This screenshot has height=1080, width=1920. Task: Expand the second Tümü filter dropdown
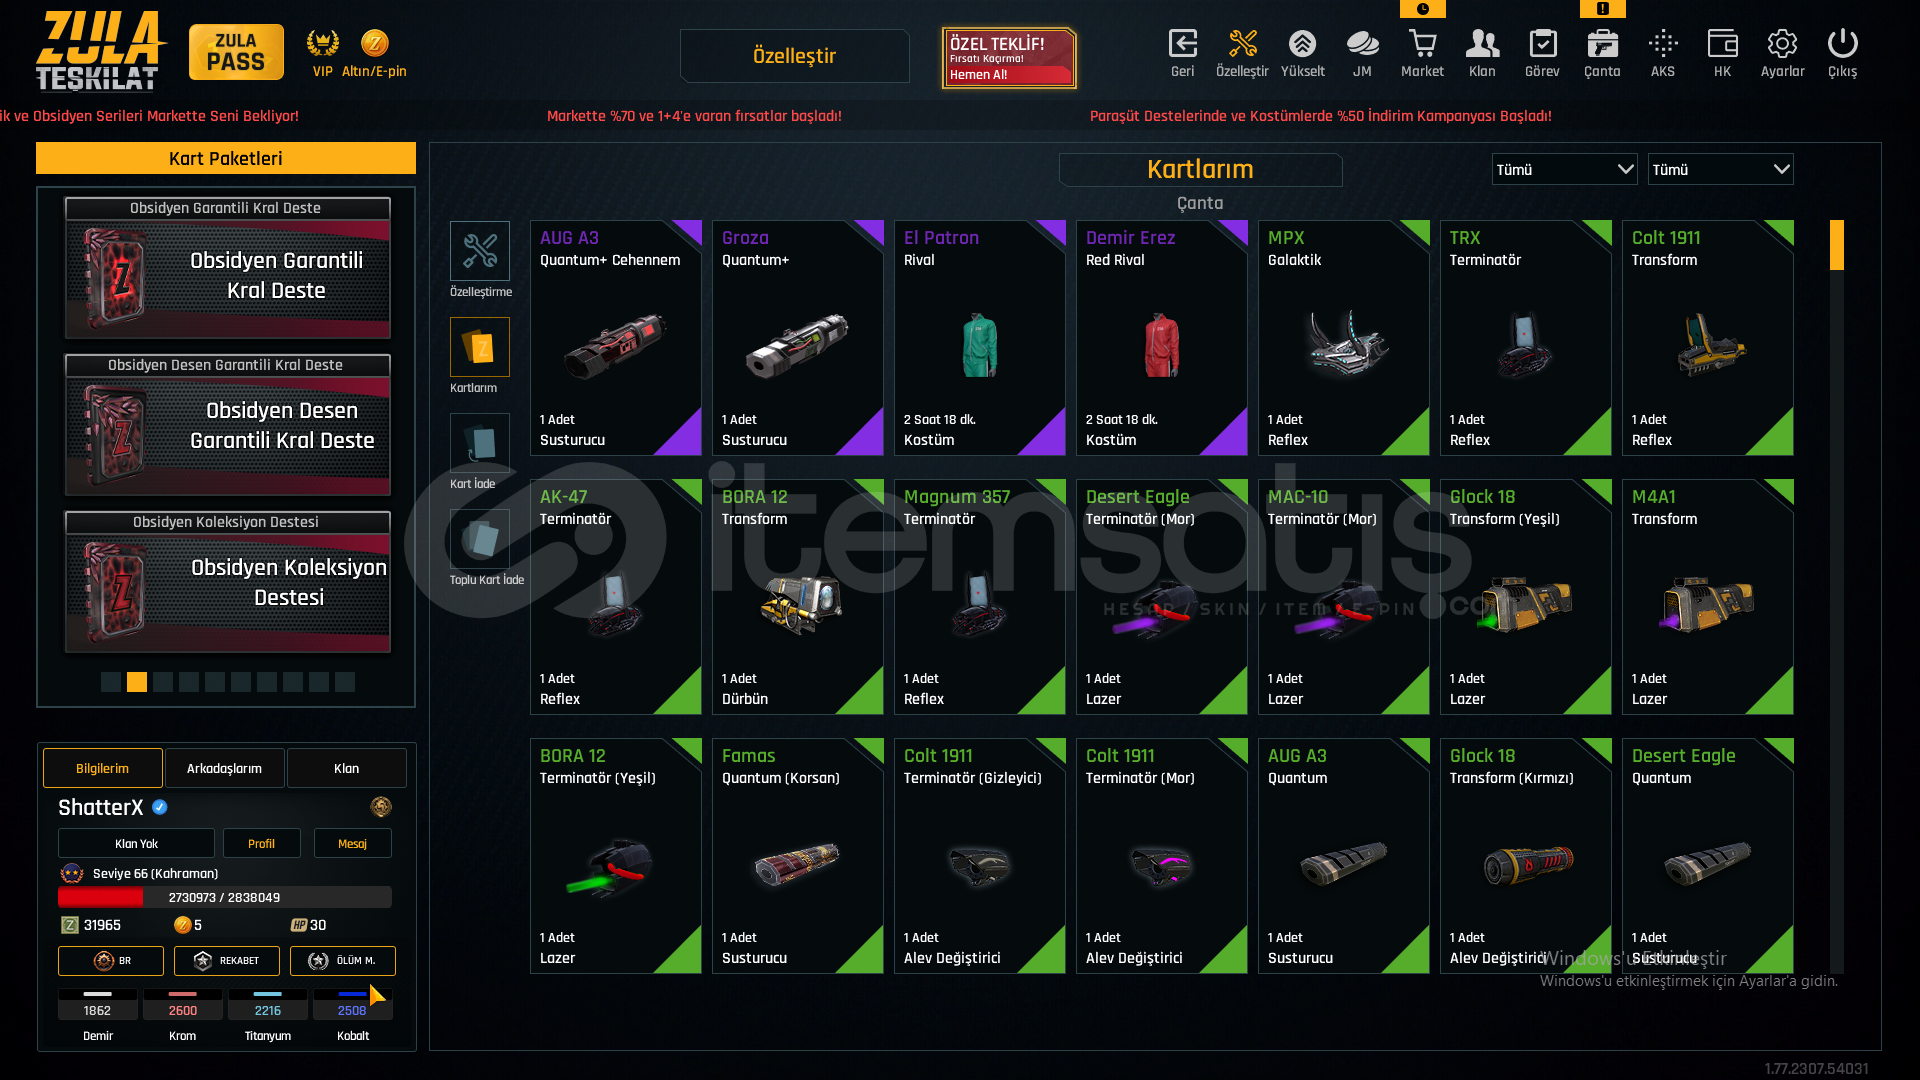[1720, 169]
